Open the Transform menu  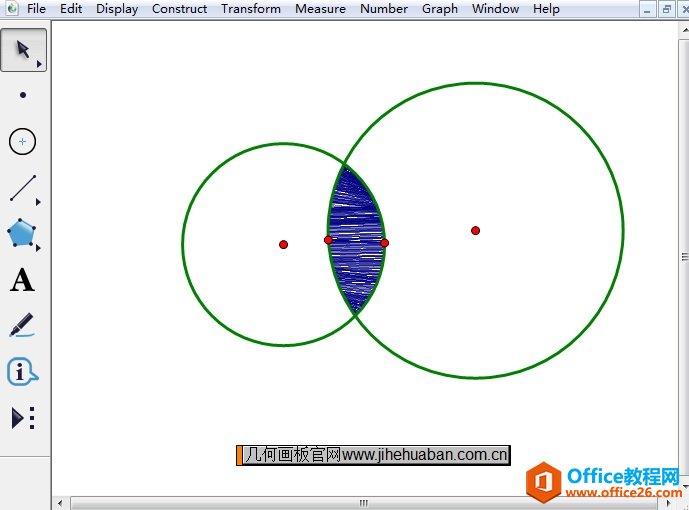(251, 9)
